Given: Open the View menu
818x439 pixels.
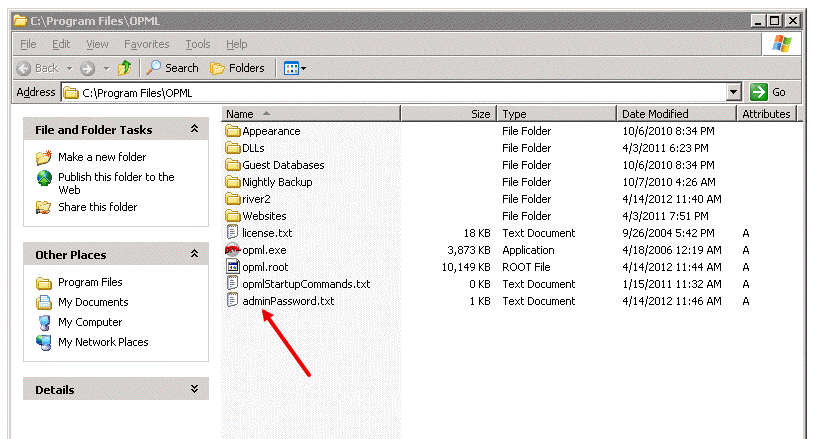Looking at the screenshot, I should pyautogui.click(x=97, y=44).
